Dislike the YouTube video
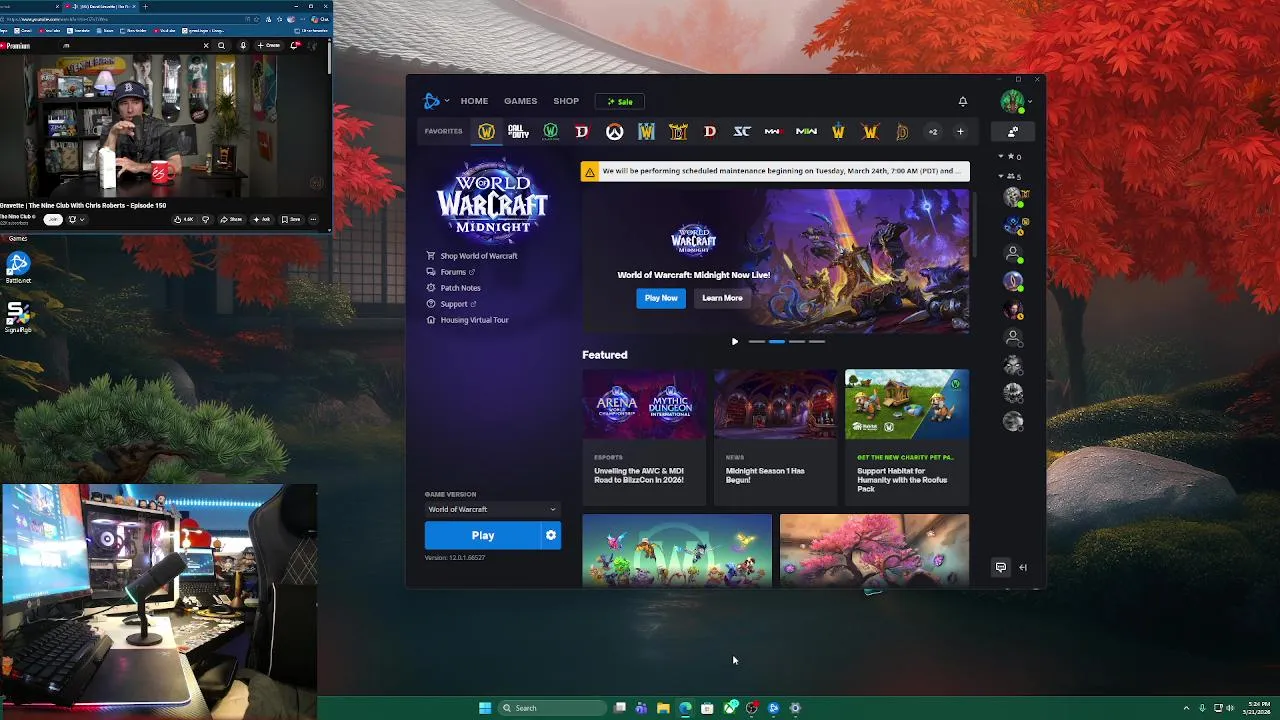 point(205,219)
